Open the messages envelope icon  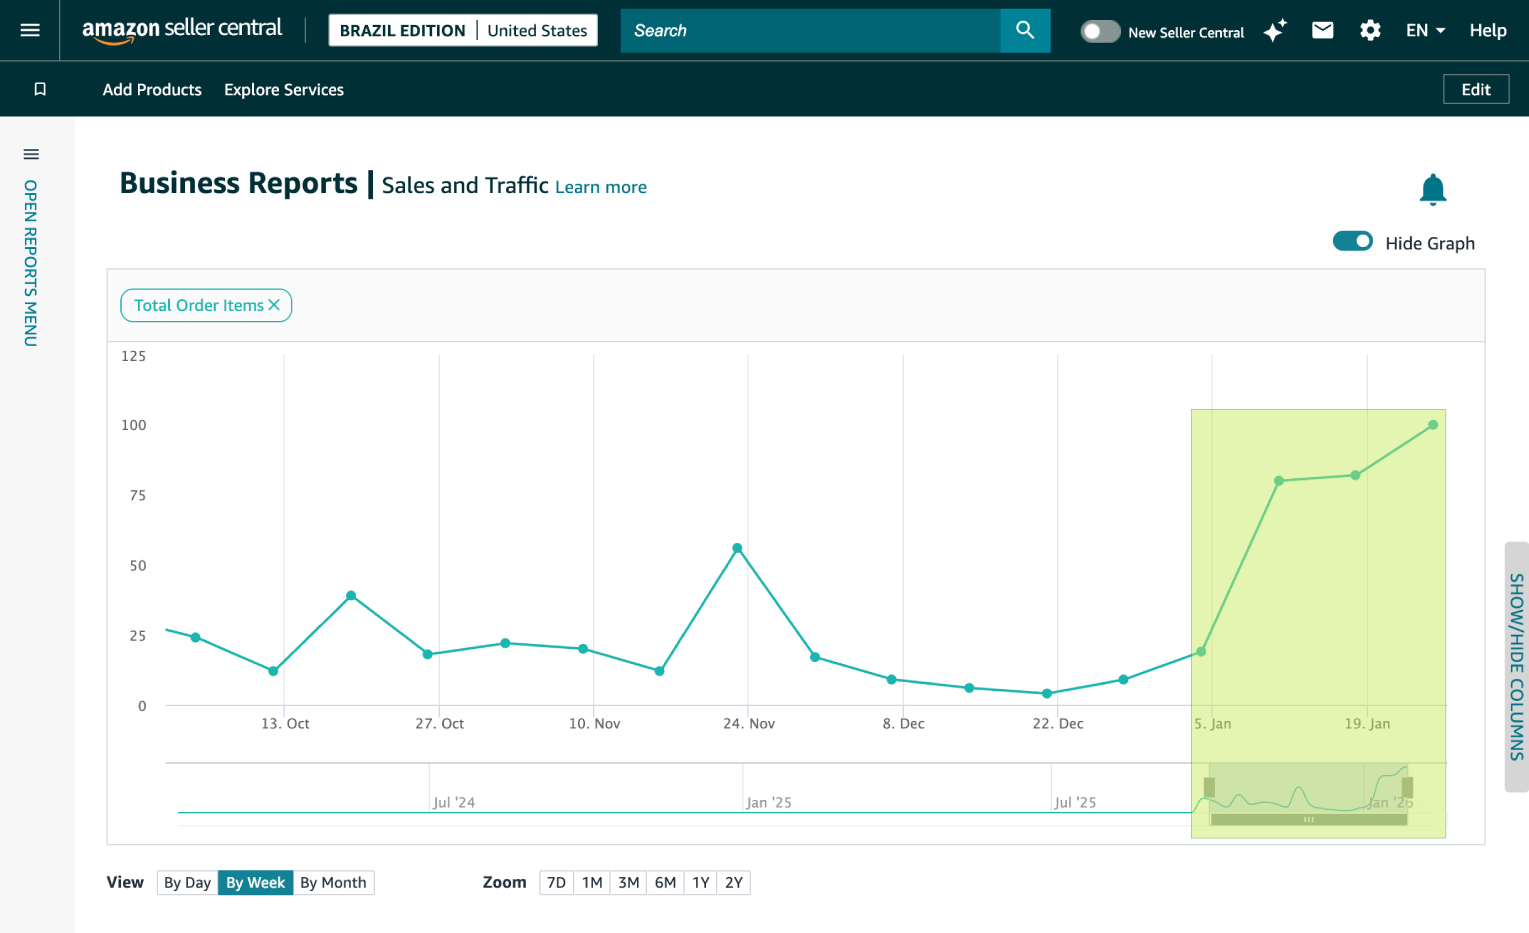coord(1322,30)
